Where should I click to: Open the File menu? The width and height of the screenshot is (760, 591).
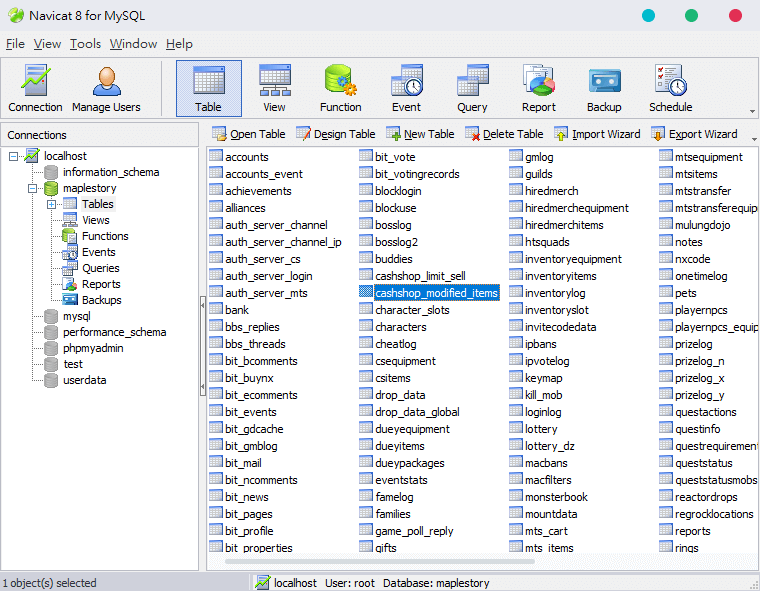[15, 44]
